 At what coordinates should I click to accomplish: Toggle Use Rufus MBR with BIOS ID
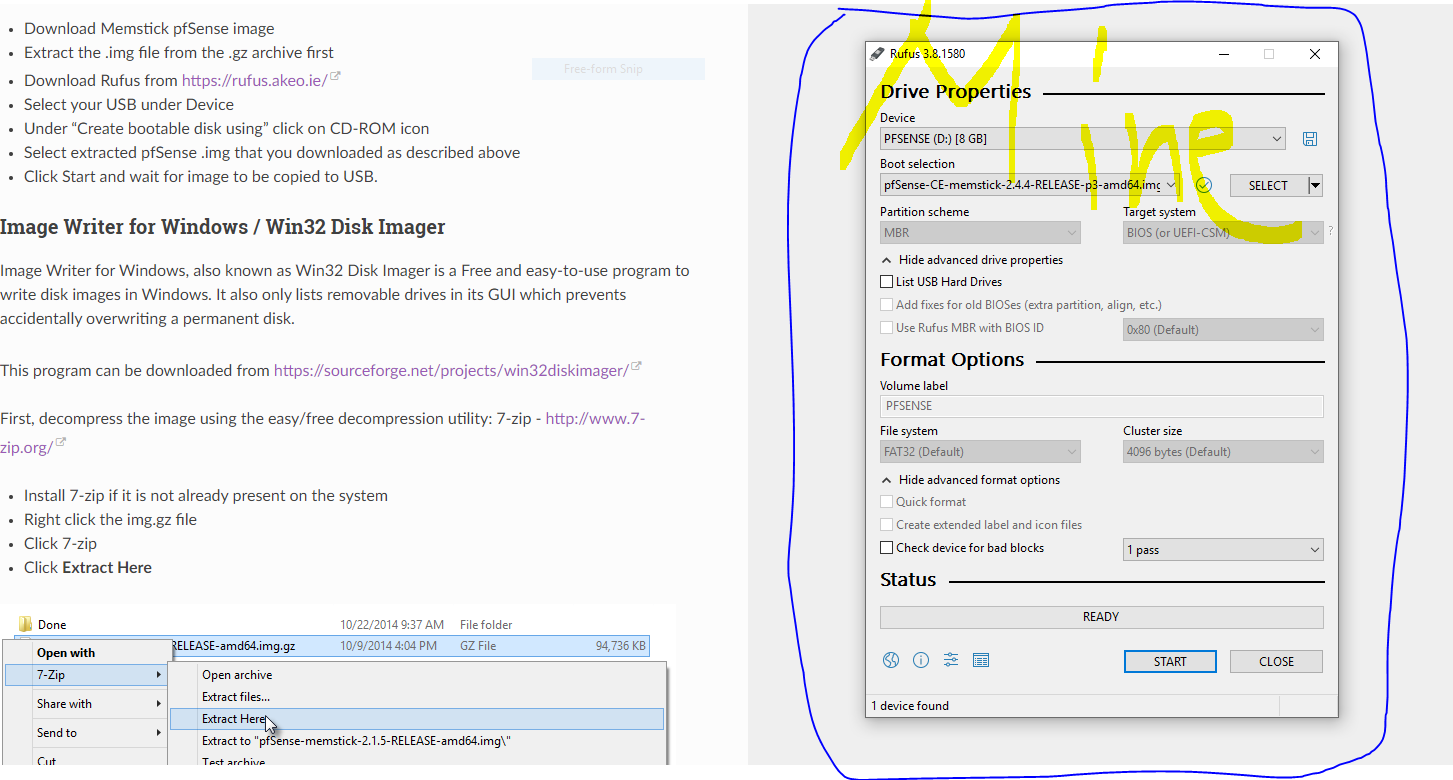886,328
